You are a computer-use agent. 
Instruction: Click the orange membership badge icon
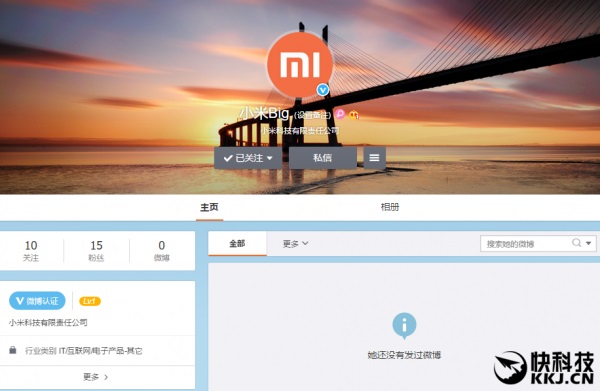point(354,114)
